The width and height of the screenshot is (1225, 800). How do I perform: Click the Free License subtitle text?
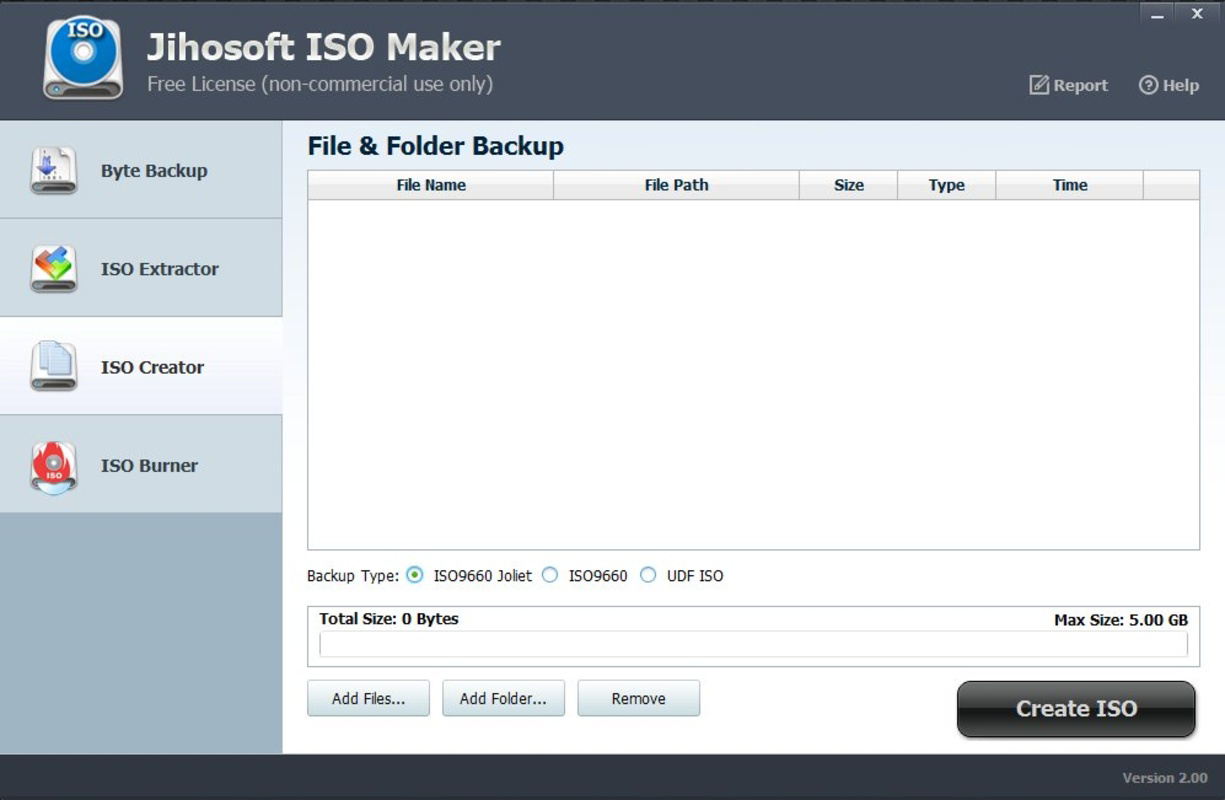[x=320, y=84]
